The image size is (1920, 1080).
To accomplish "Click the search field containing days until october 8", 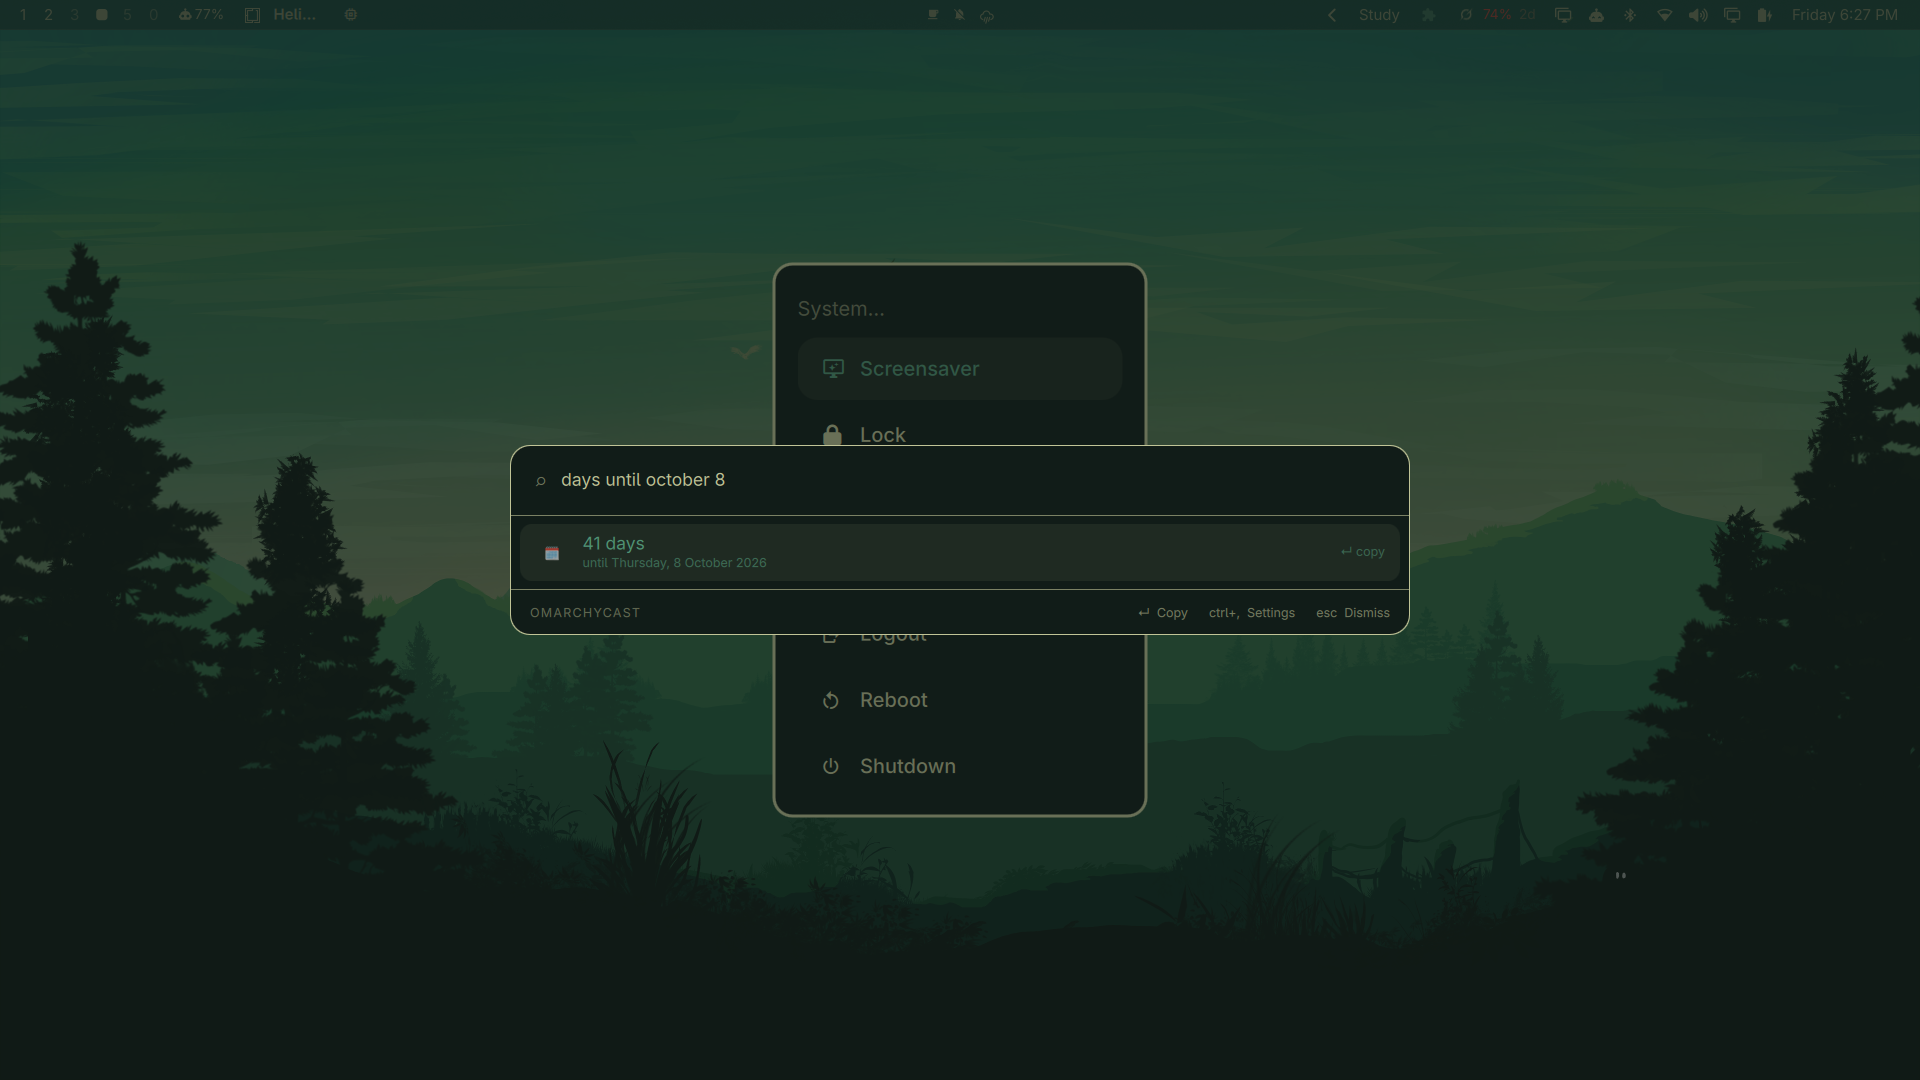I will pos(960,480).
